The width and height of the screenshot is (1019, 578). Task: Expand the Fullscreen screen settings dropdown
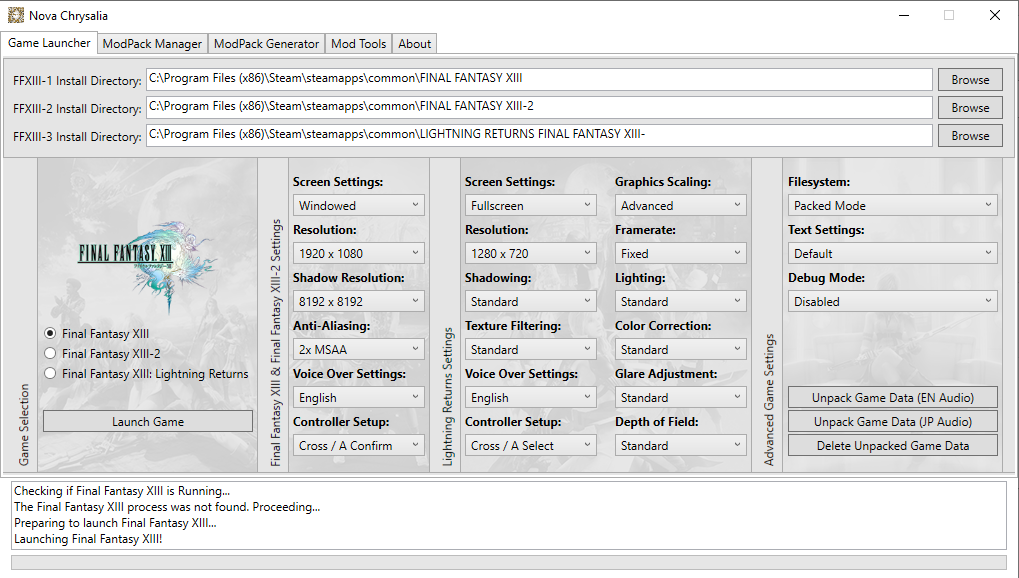[530, 205]
